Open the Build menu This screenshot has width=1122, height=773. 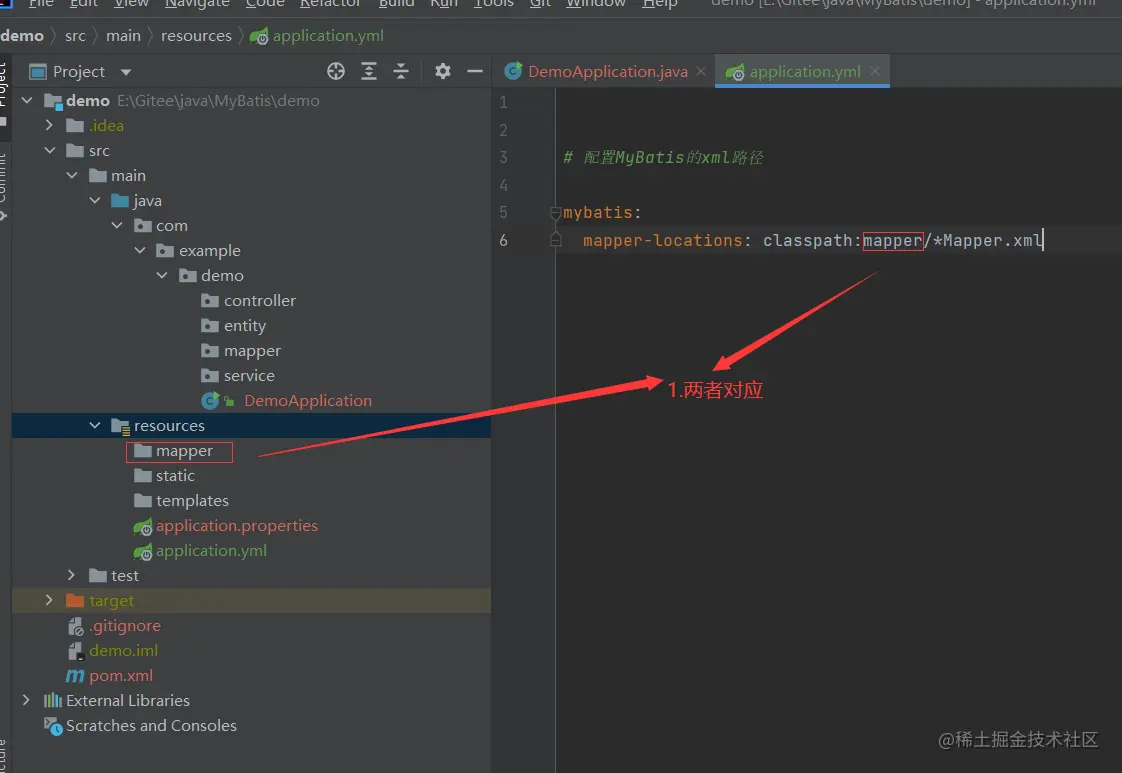point(396,4)
